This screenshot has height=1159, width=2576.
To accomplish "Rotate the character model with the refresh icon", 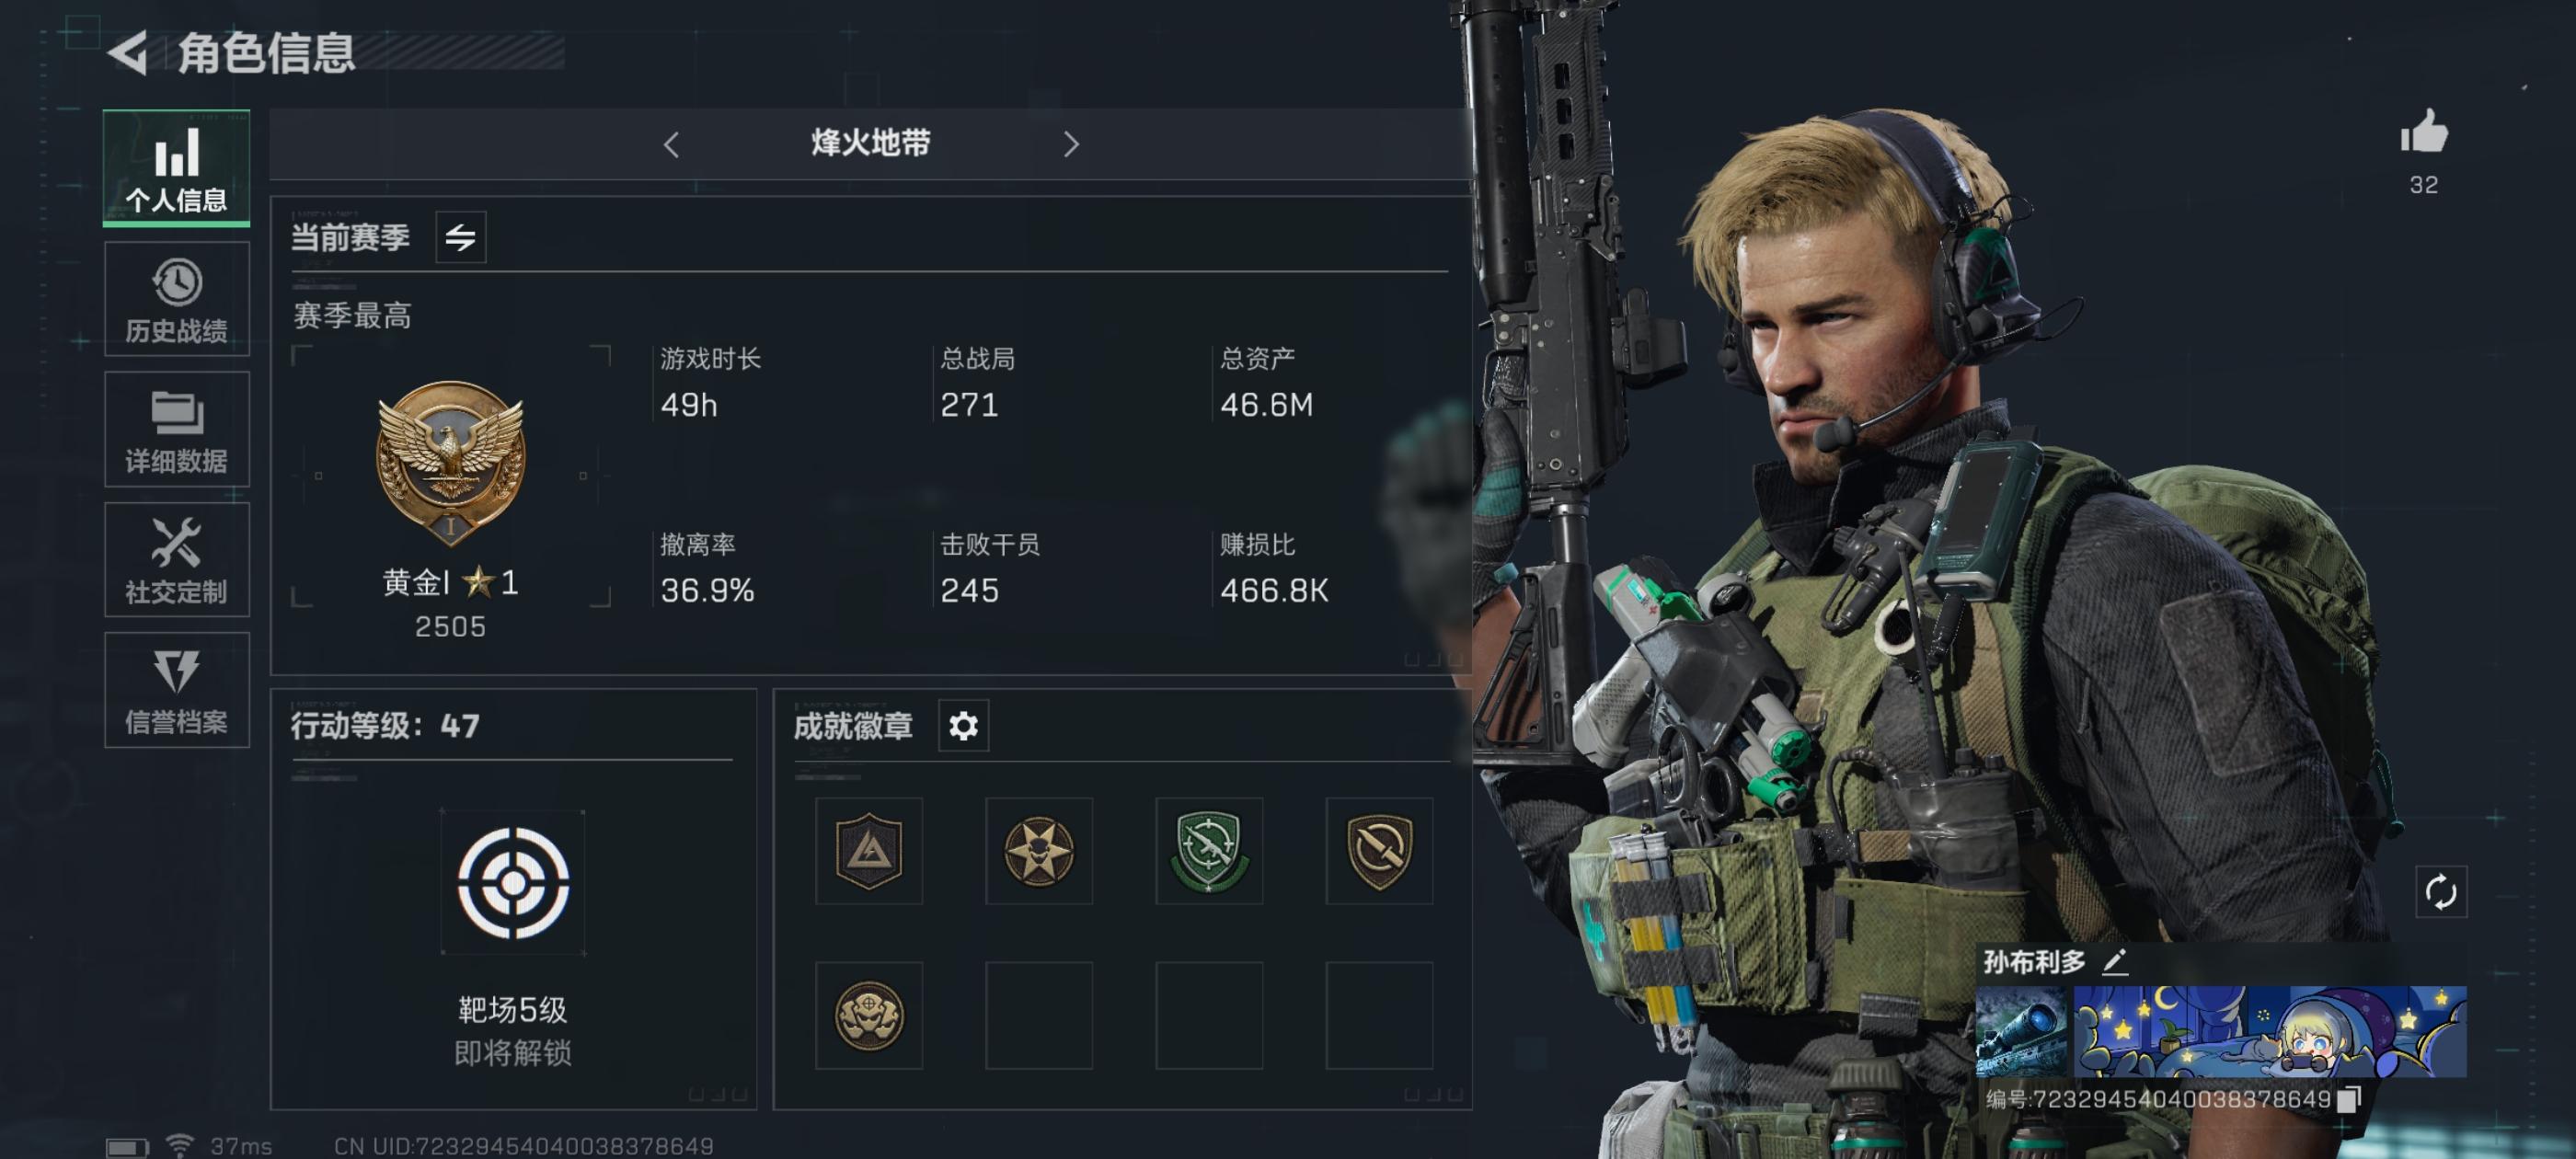I will click(x=2440, y=891).
